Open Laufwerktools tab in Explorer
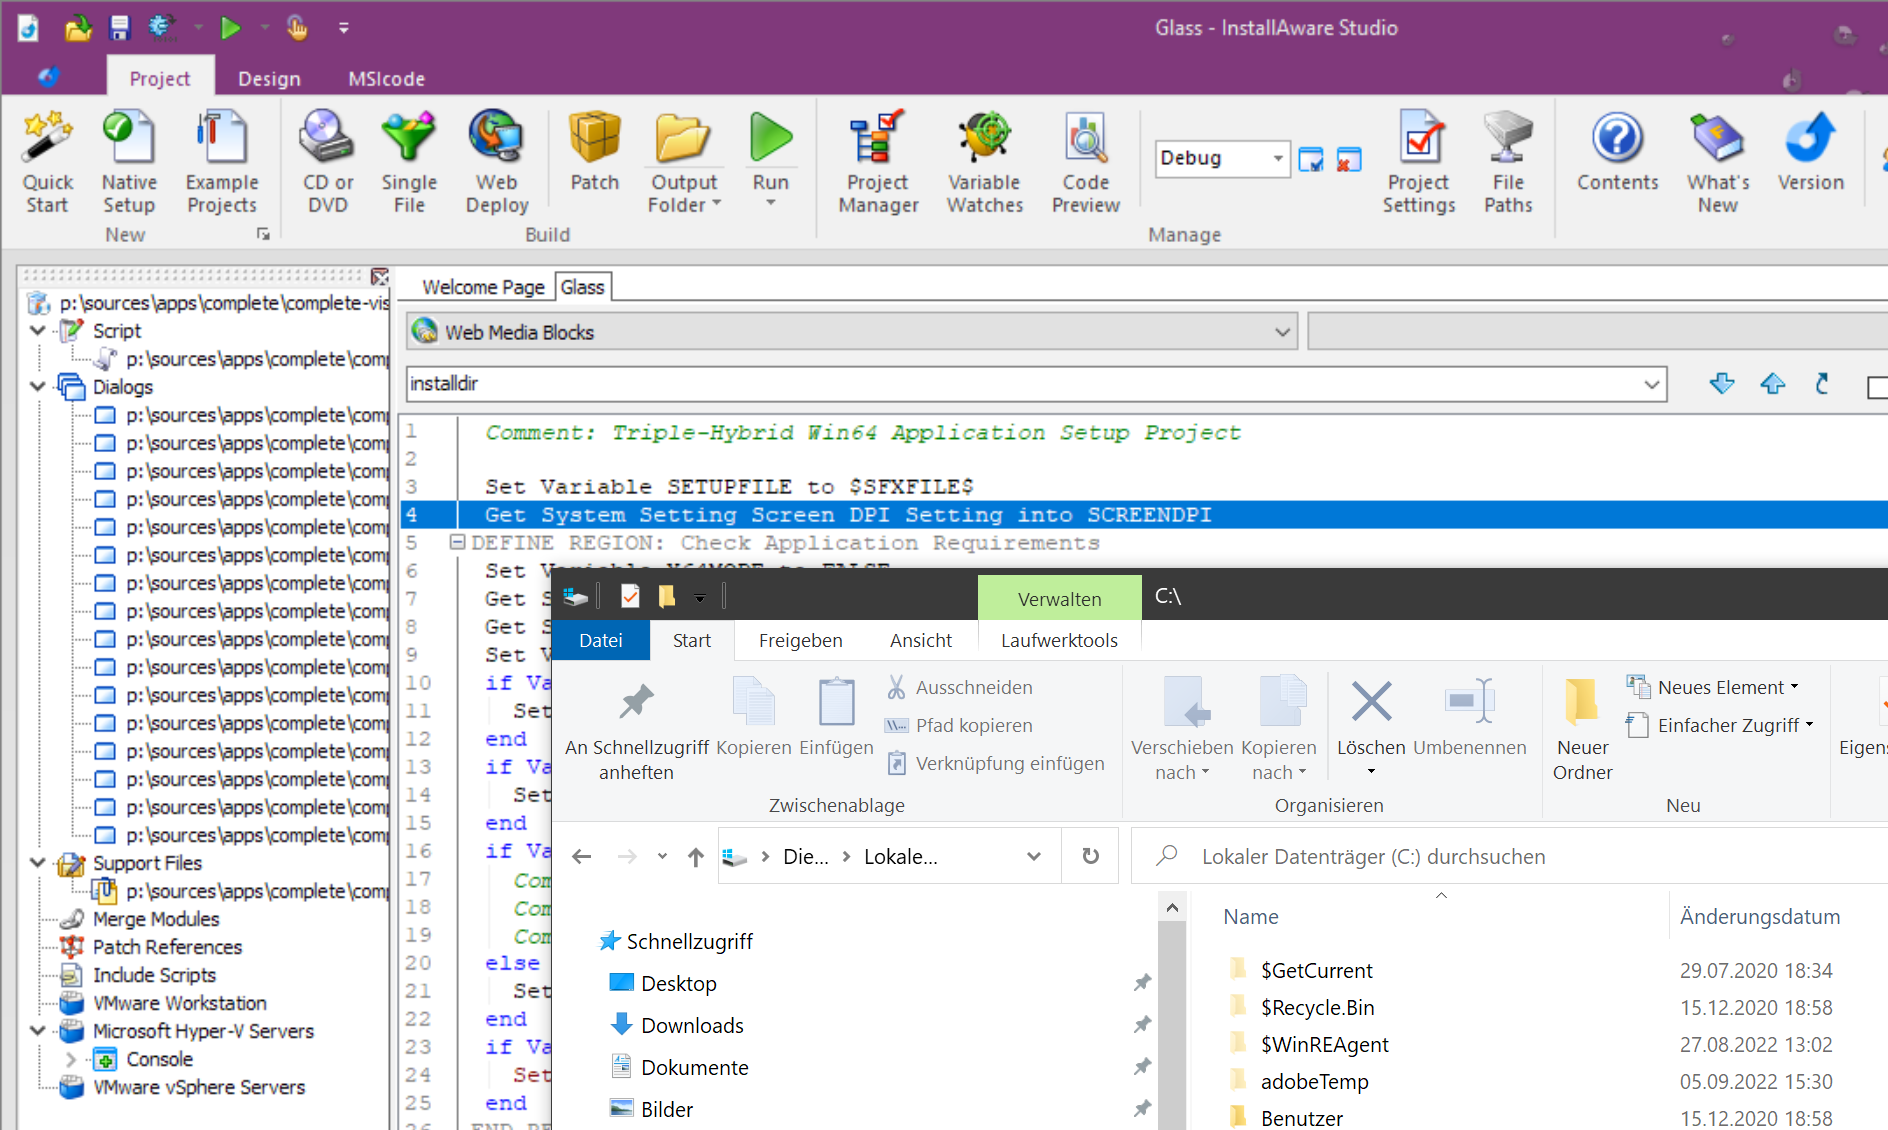The width and height of the screenshot is (1888, 1130). coord(1059,640)
